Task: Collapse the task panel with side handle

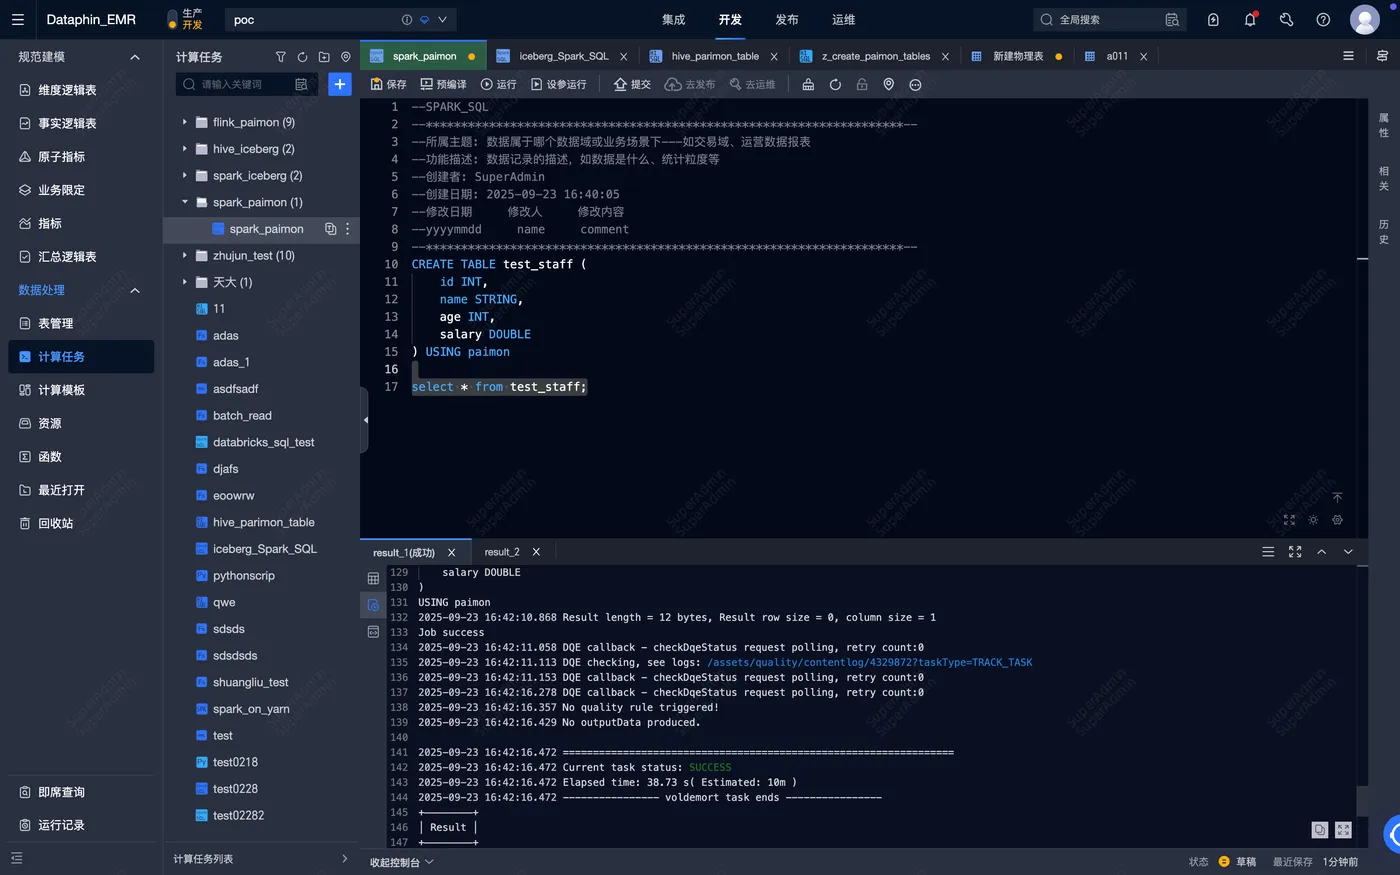Action: click(x=365, y=420)
